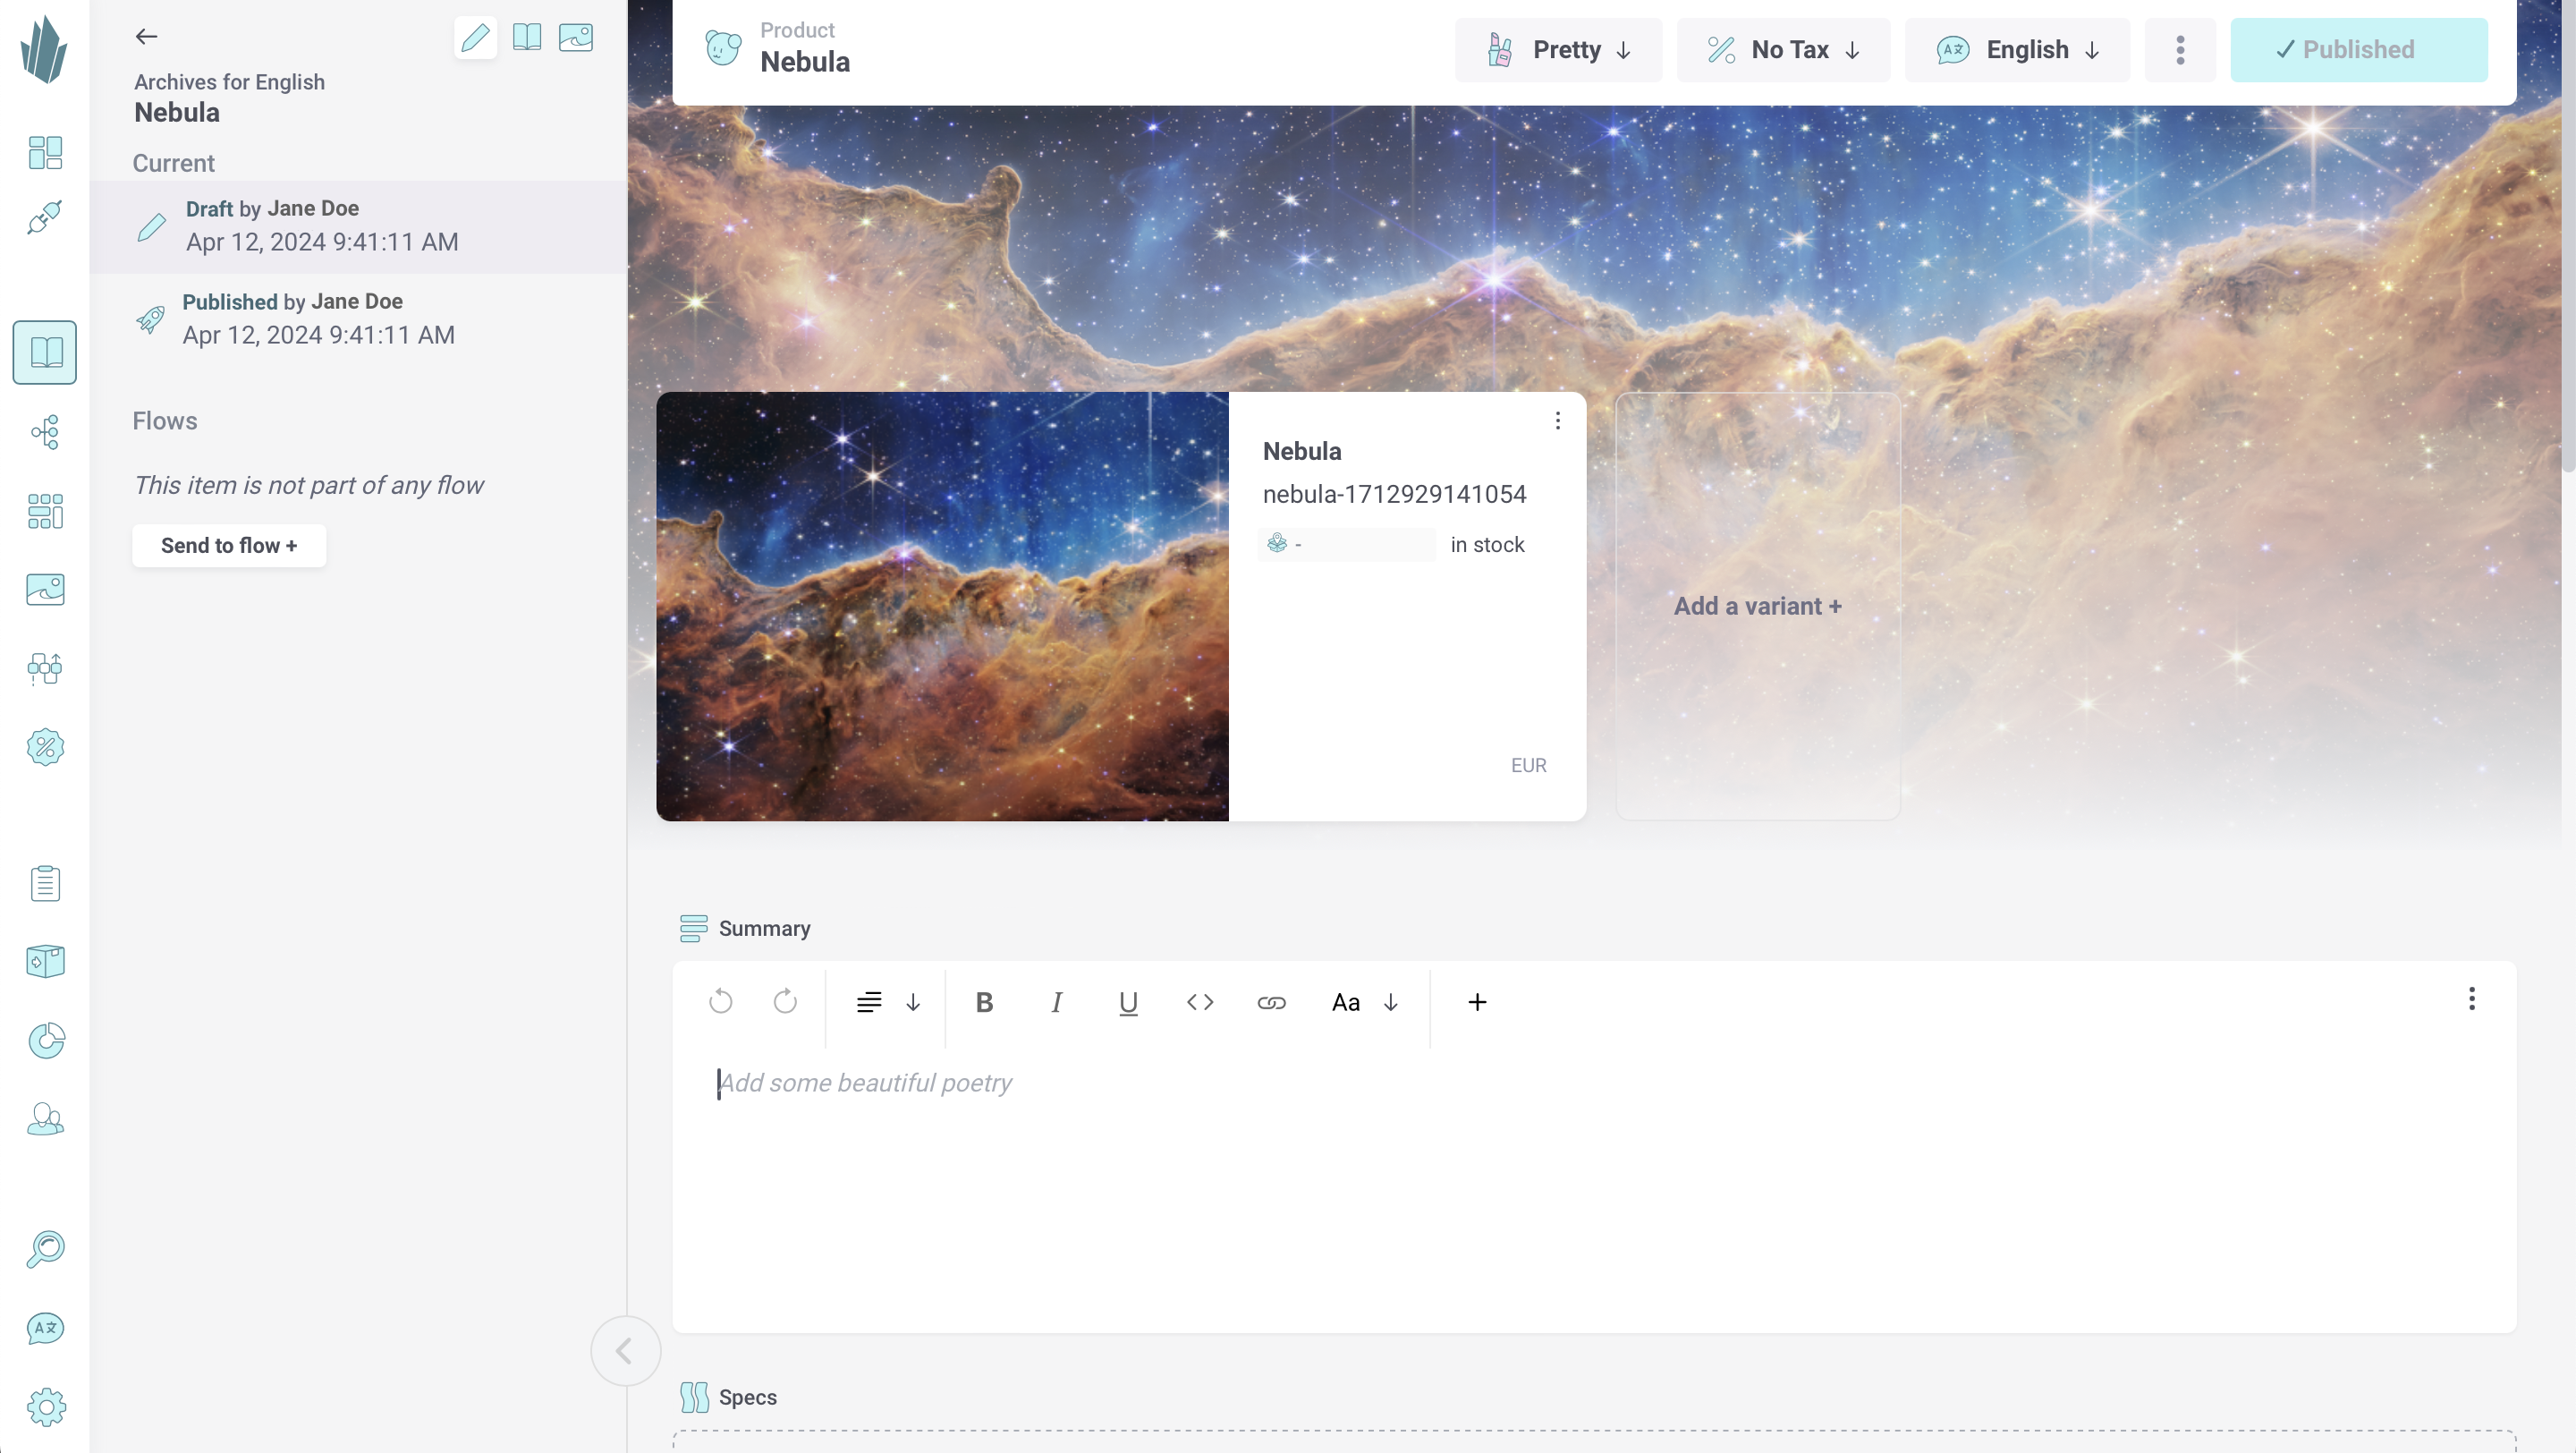
Task: Click the Nebula variant name text
Action: (x=1302, y=452)
